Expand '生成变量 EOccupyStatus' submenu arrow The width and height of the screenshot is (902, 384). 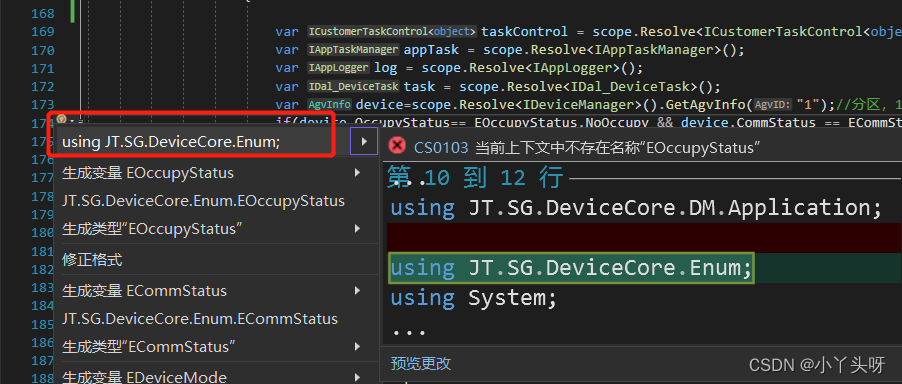pos(358,172)
